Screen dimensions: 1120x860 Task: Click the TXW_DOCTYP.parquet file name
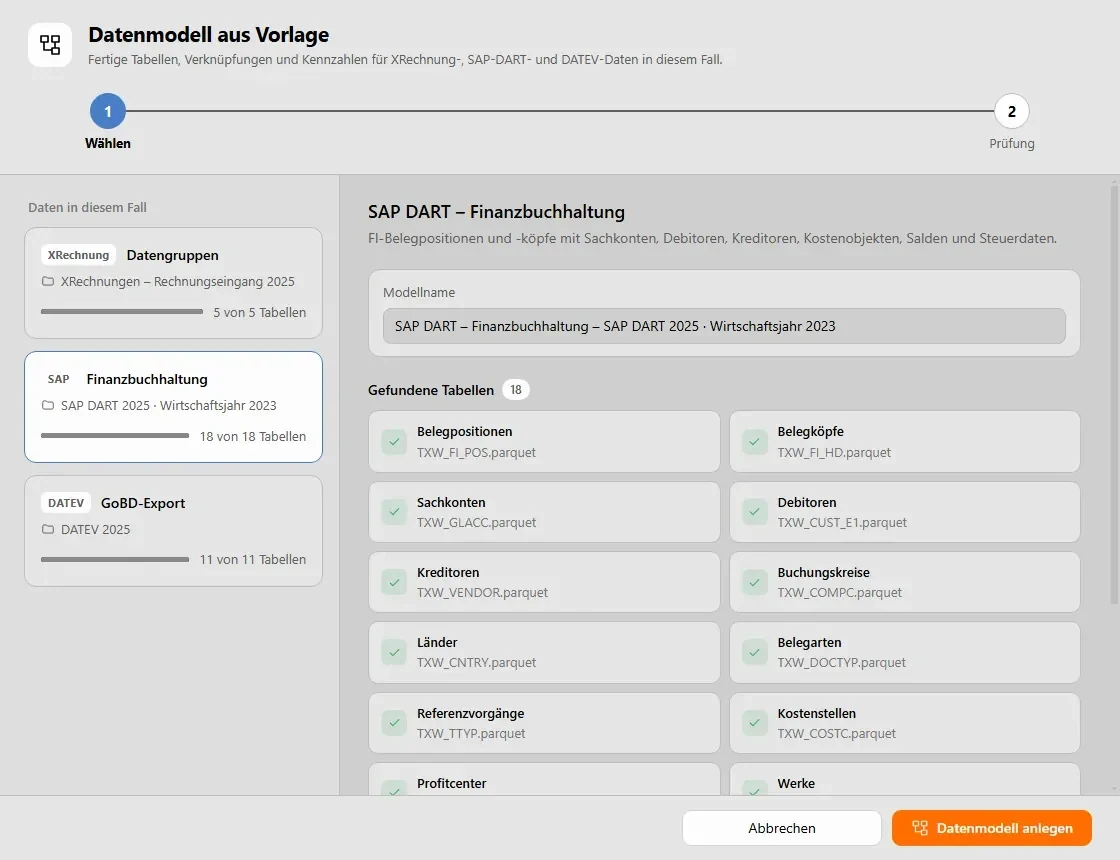coord(841,662)
